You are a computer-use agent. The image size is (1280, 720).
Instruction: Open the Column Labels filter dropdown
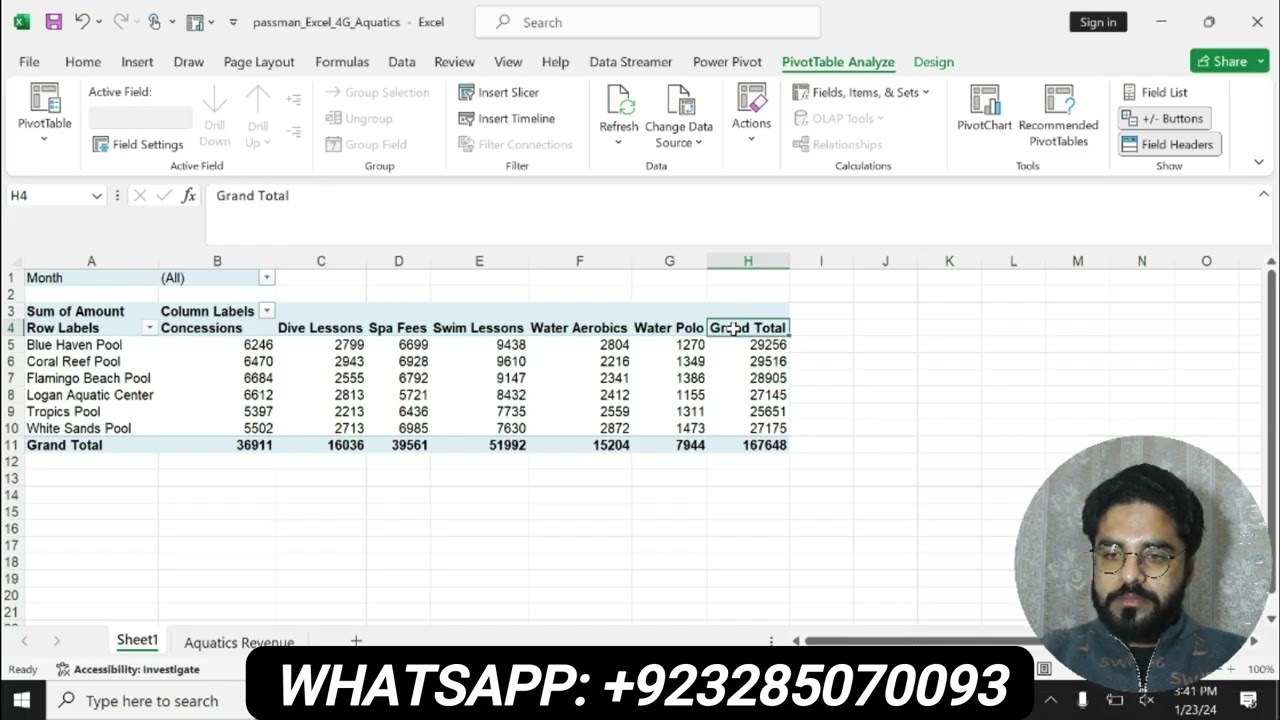pyautogui.click(x=266, y=311)
